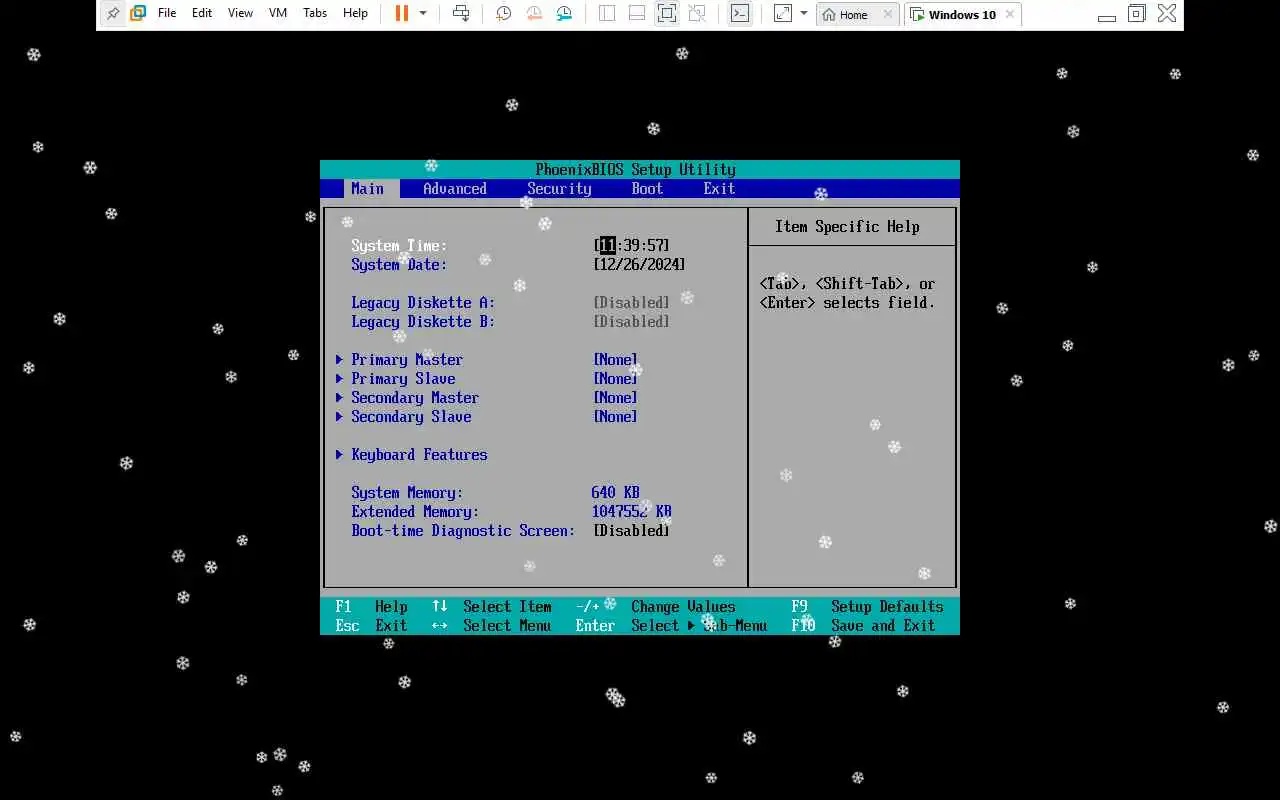
Task: Click the System Time label
Action: [x=399, y=245]
